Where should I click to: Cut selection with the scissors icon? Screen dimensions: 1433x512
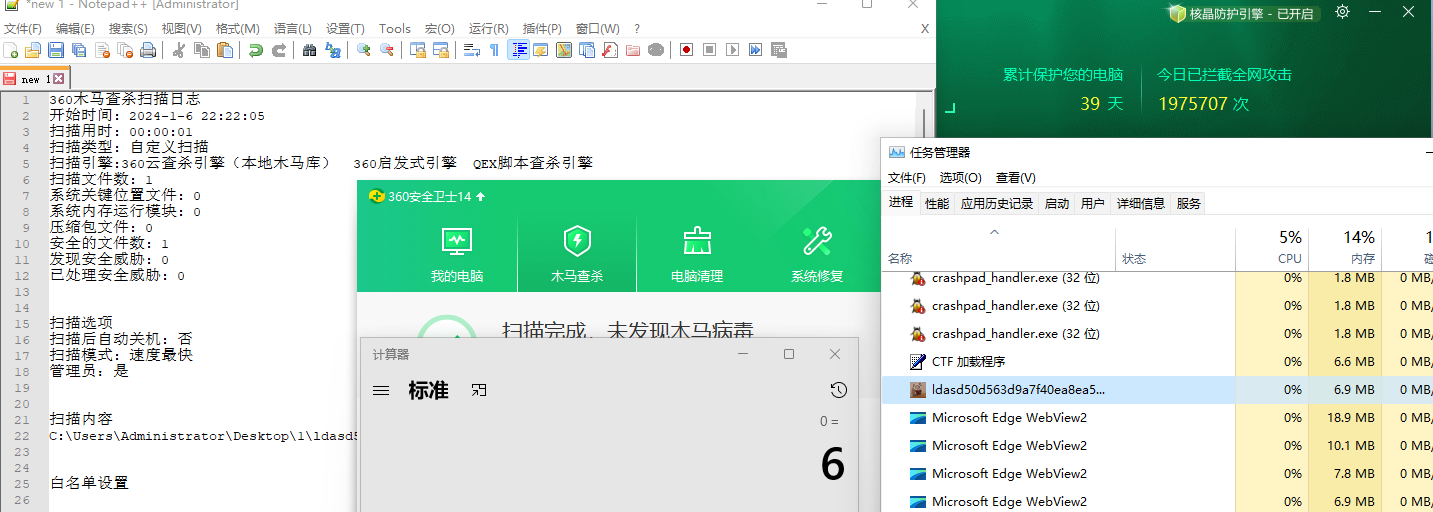point(179,50)
